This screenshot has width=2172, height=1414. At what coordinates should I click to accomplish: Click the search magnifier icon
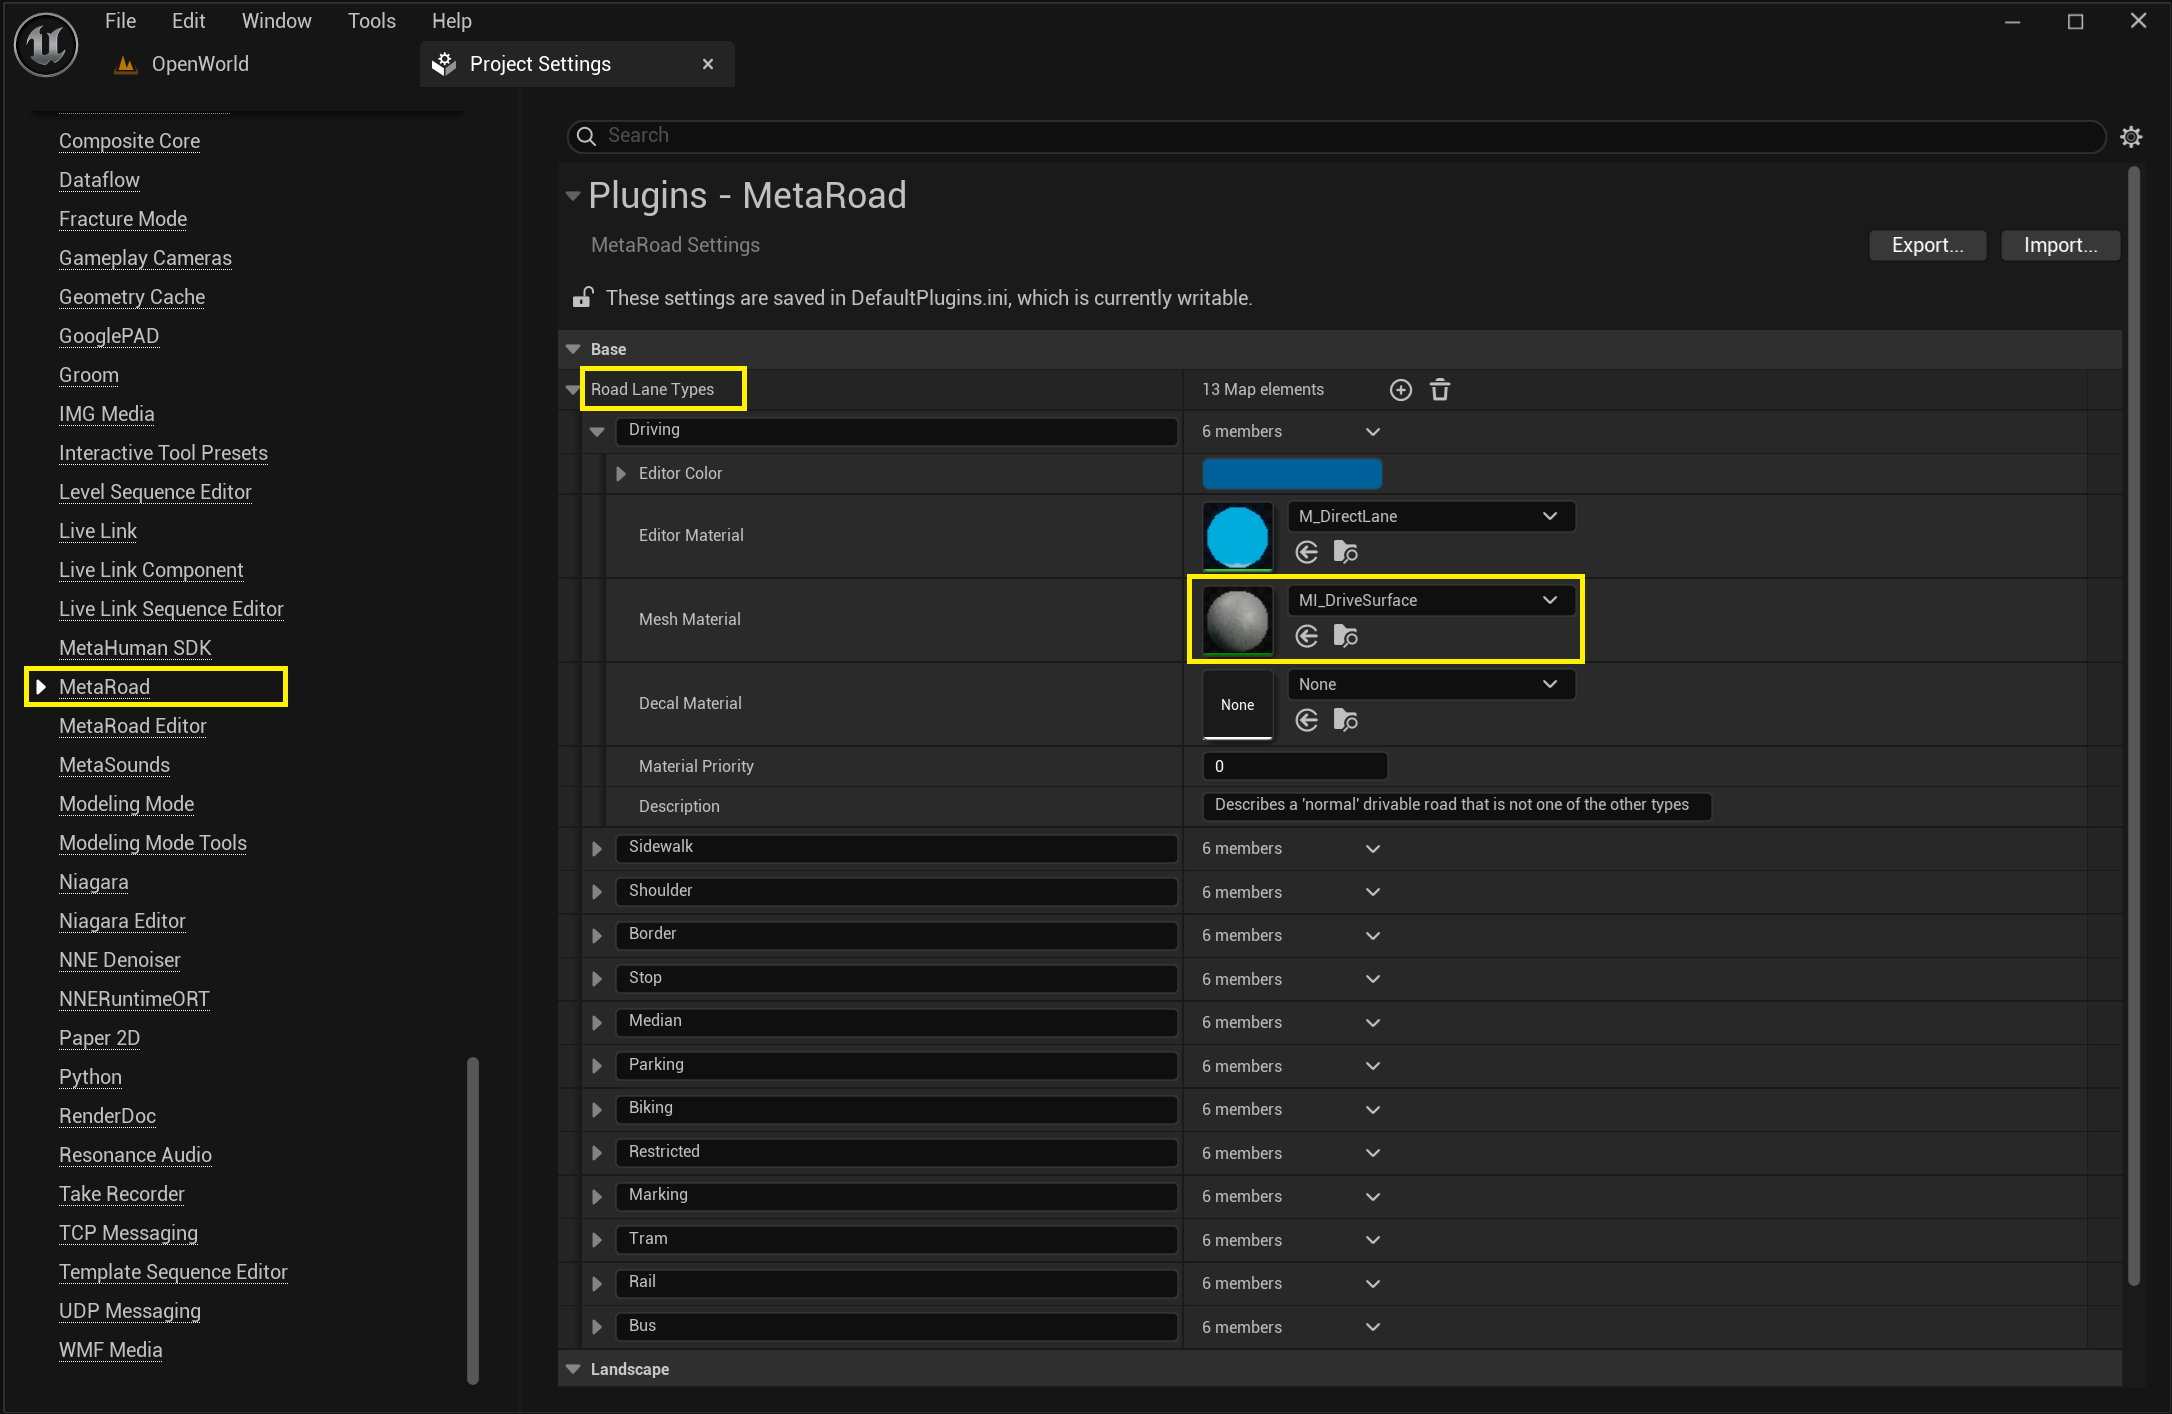[x=587, y=136]
